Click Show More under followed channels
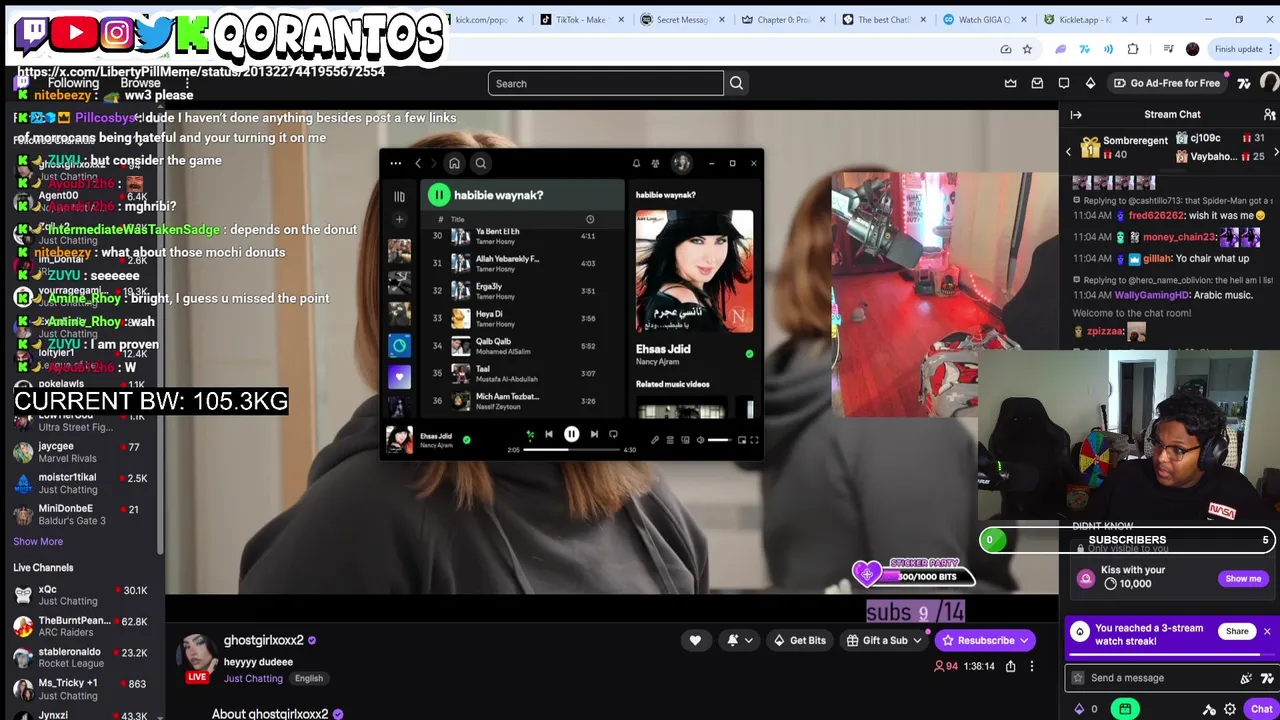Image resolution: width=1280 pixels, height=720 pixels. tap(38, 542)
